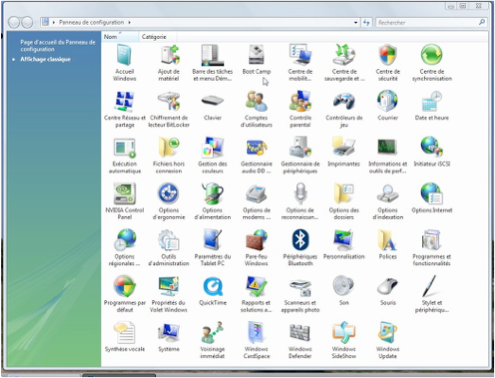
Task: Open Ajout de matériel
Action: pos(169,63)
